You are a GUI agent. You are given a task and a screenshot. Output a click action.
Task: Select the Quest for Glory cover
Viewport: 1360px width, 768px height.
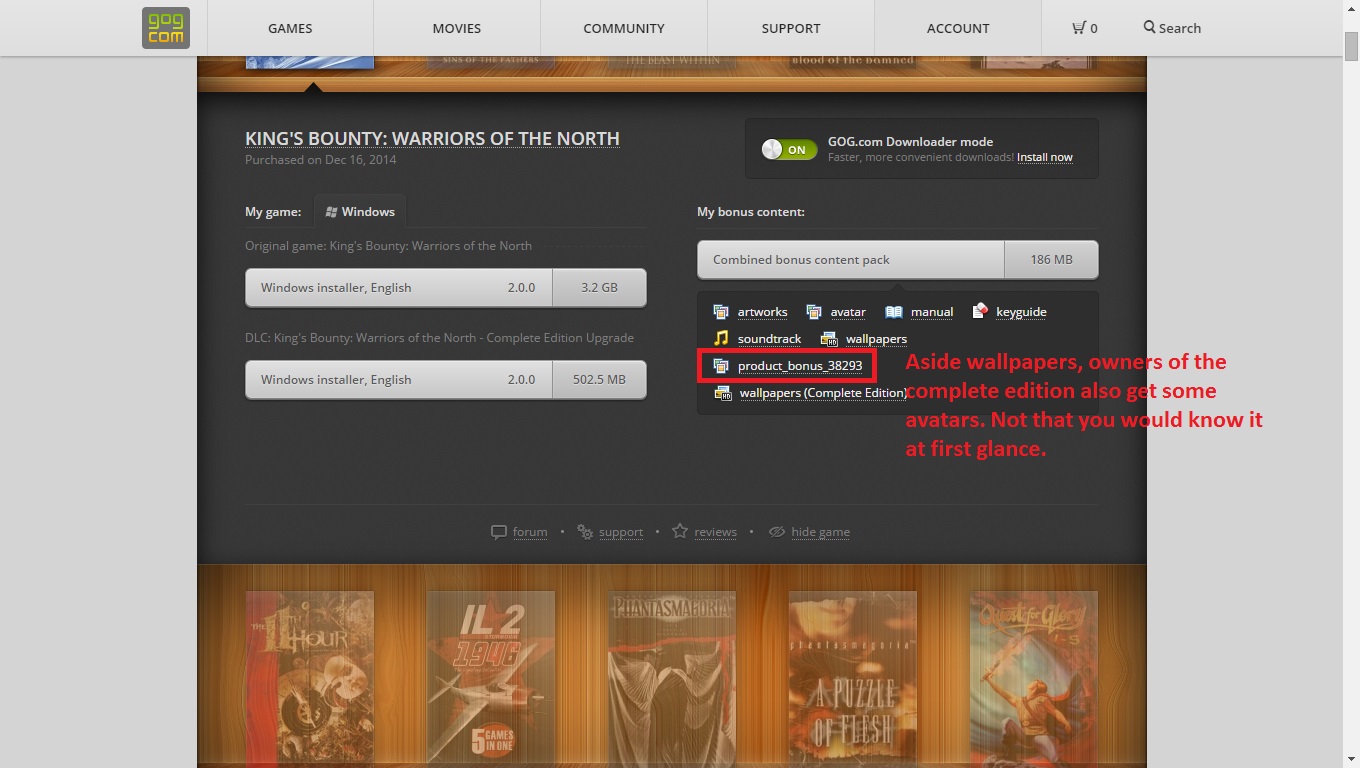1034,678
